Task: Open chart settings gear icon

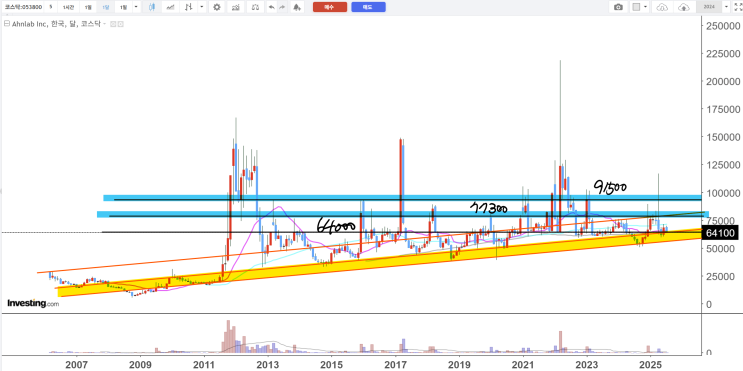Action: [x=217, y=7]
